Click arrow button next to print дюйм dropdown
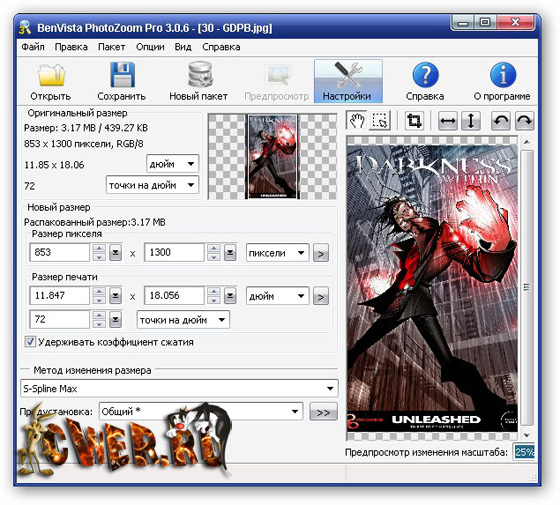 (x=321, y=296)
